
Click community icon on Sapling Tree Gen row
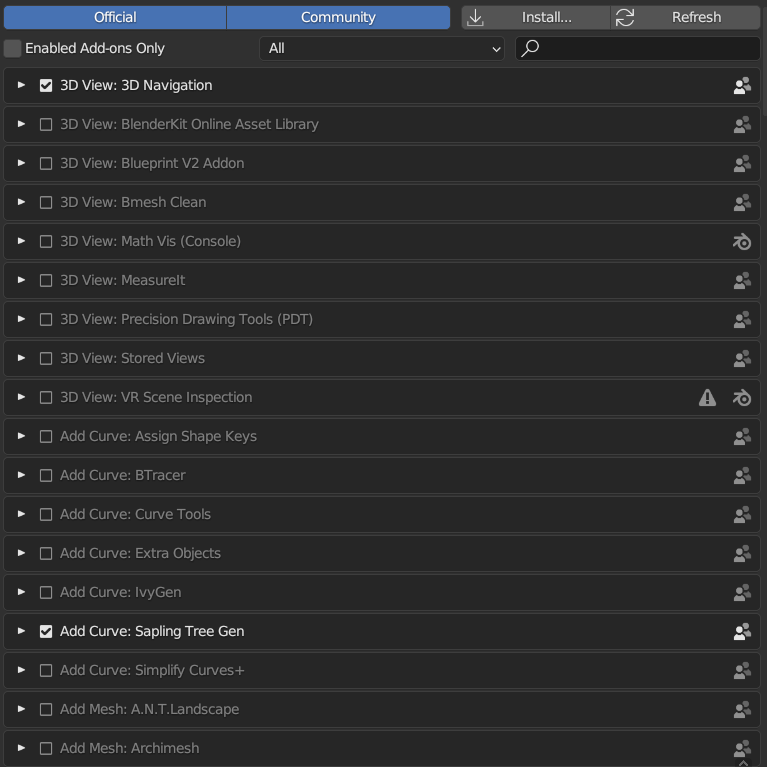pos(742,632)
